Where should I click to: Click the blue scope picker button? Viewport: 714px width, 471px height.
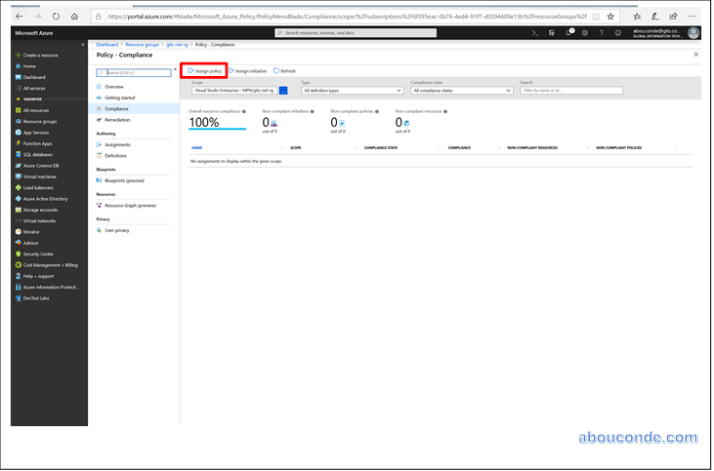click(x=282, y=90)
